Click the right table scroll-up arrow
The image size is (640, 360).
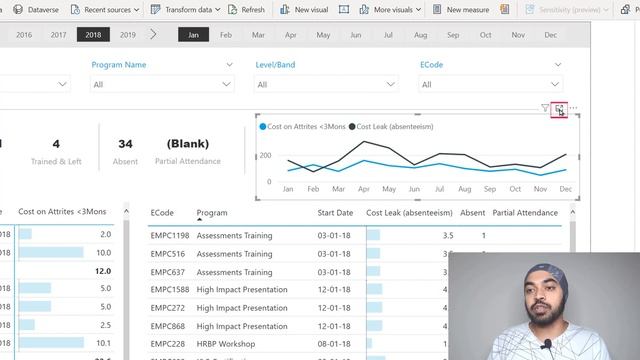573,212
